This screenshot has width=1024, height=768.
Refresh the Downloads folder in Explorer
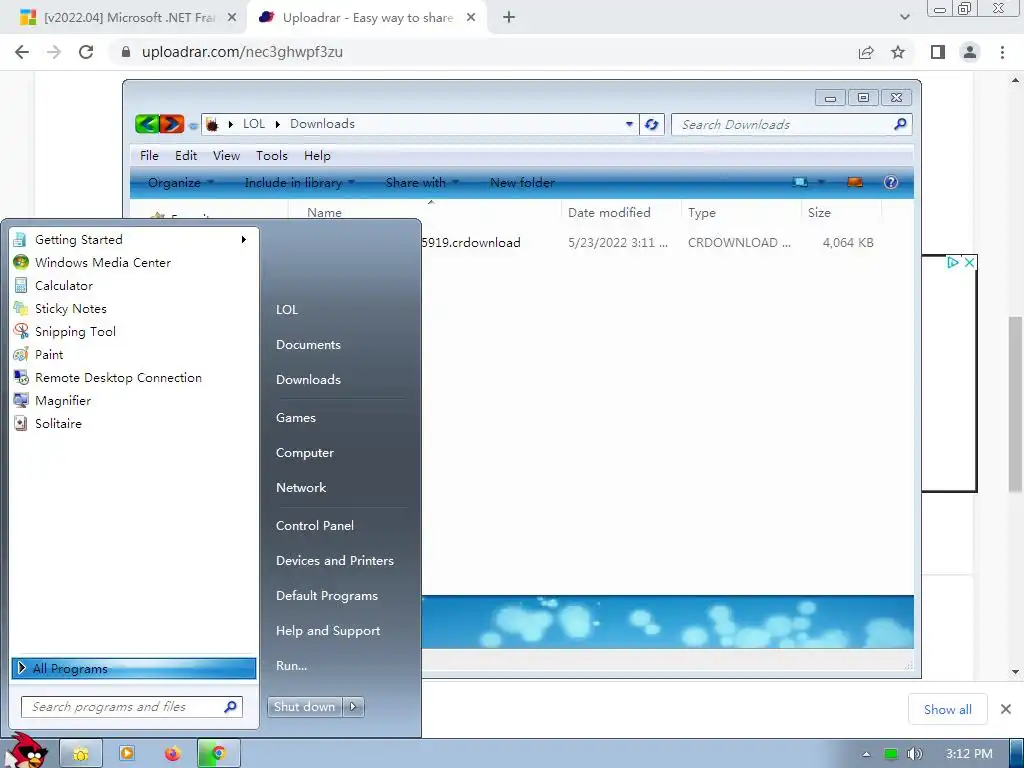[x=652, y=124]
